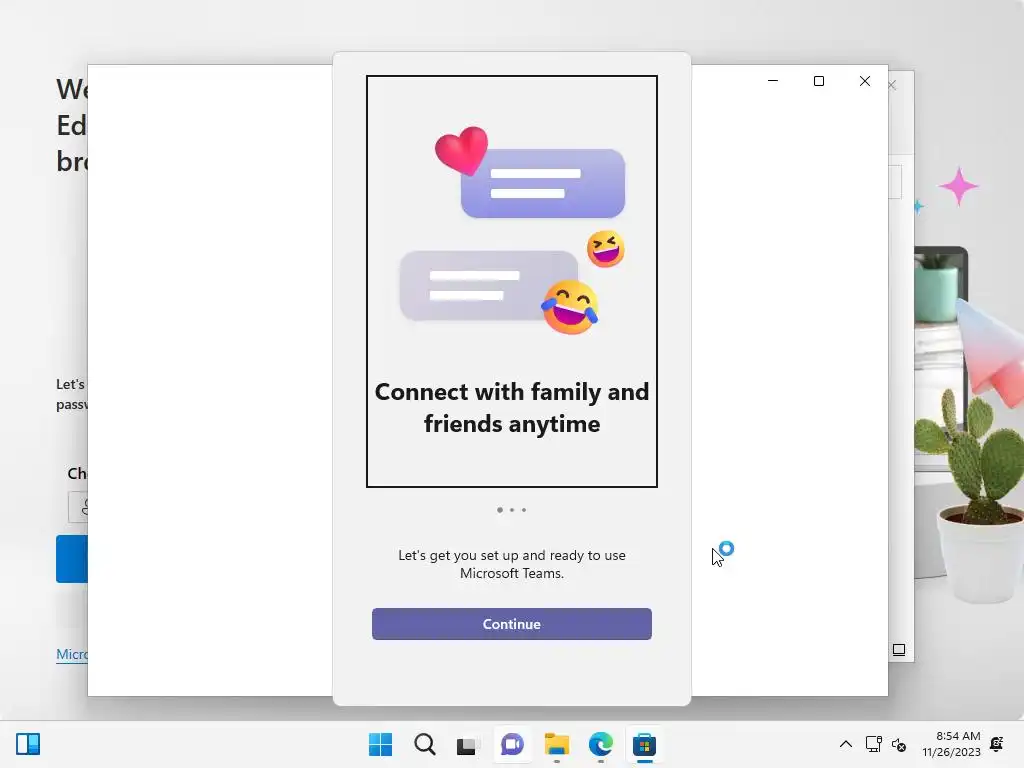The height and width of the screenshot is (768, 1024).
Task: Minimize the white background window
Action: click(x=773, y=81)
